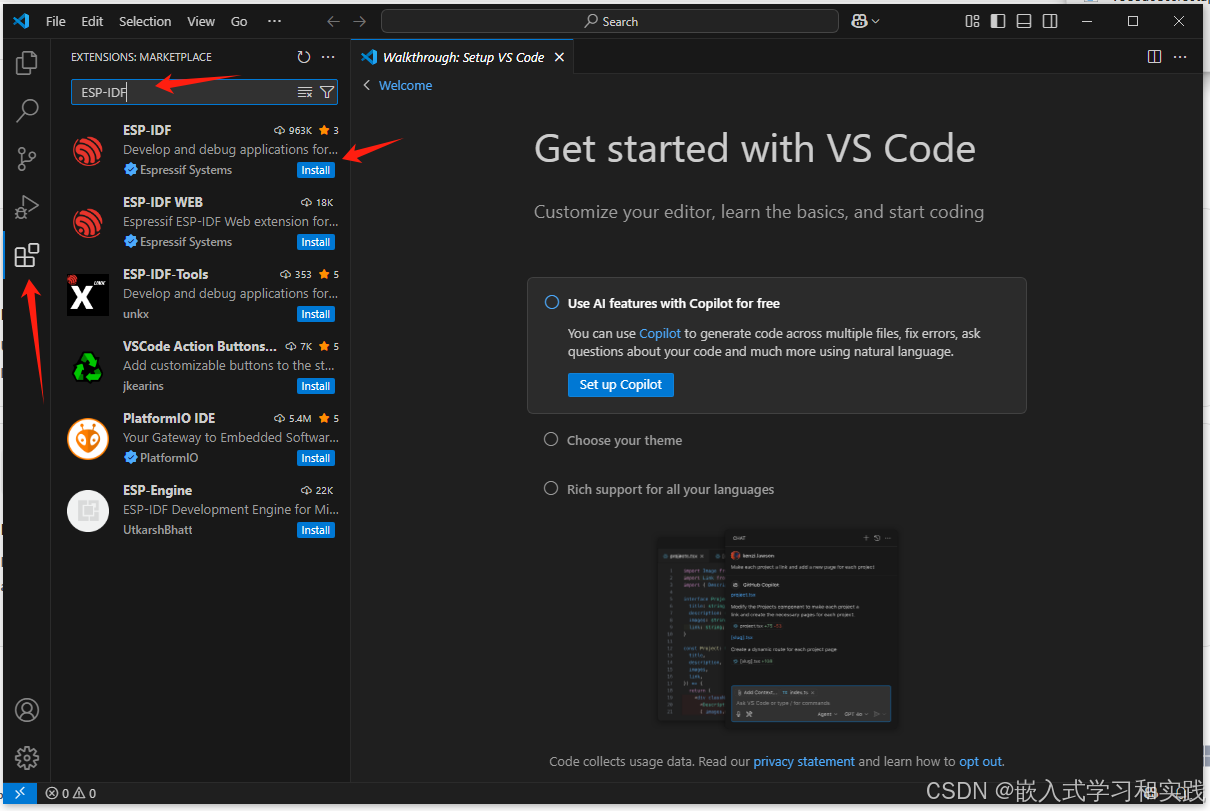1210x811 pixels.
Task: Toggle the Secondary Side Bar
Action: [x=1050, y=21]
